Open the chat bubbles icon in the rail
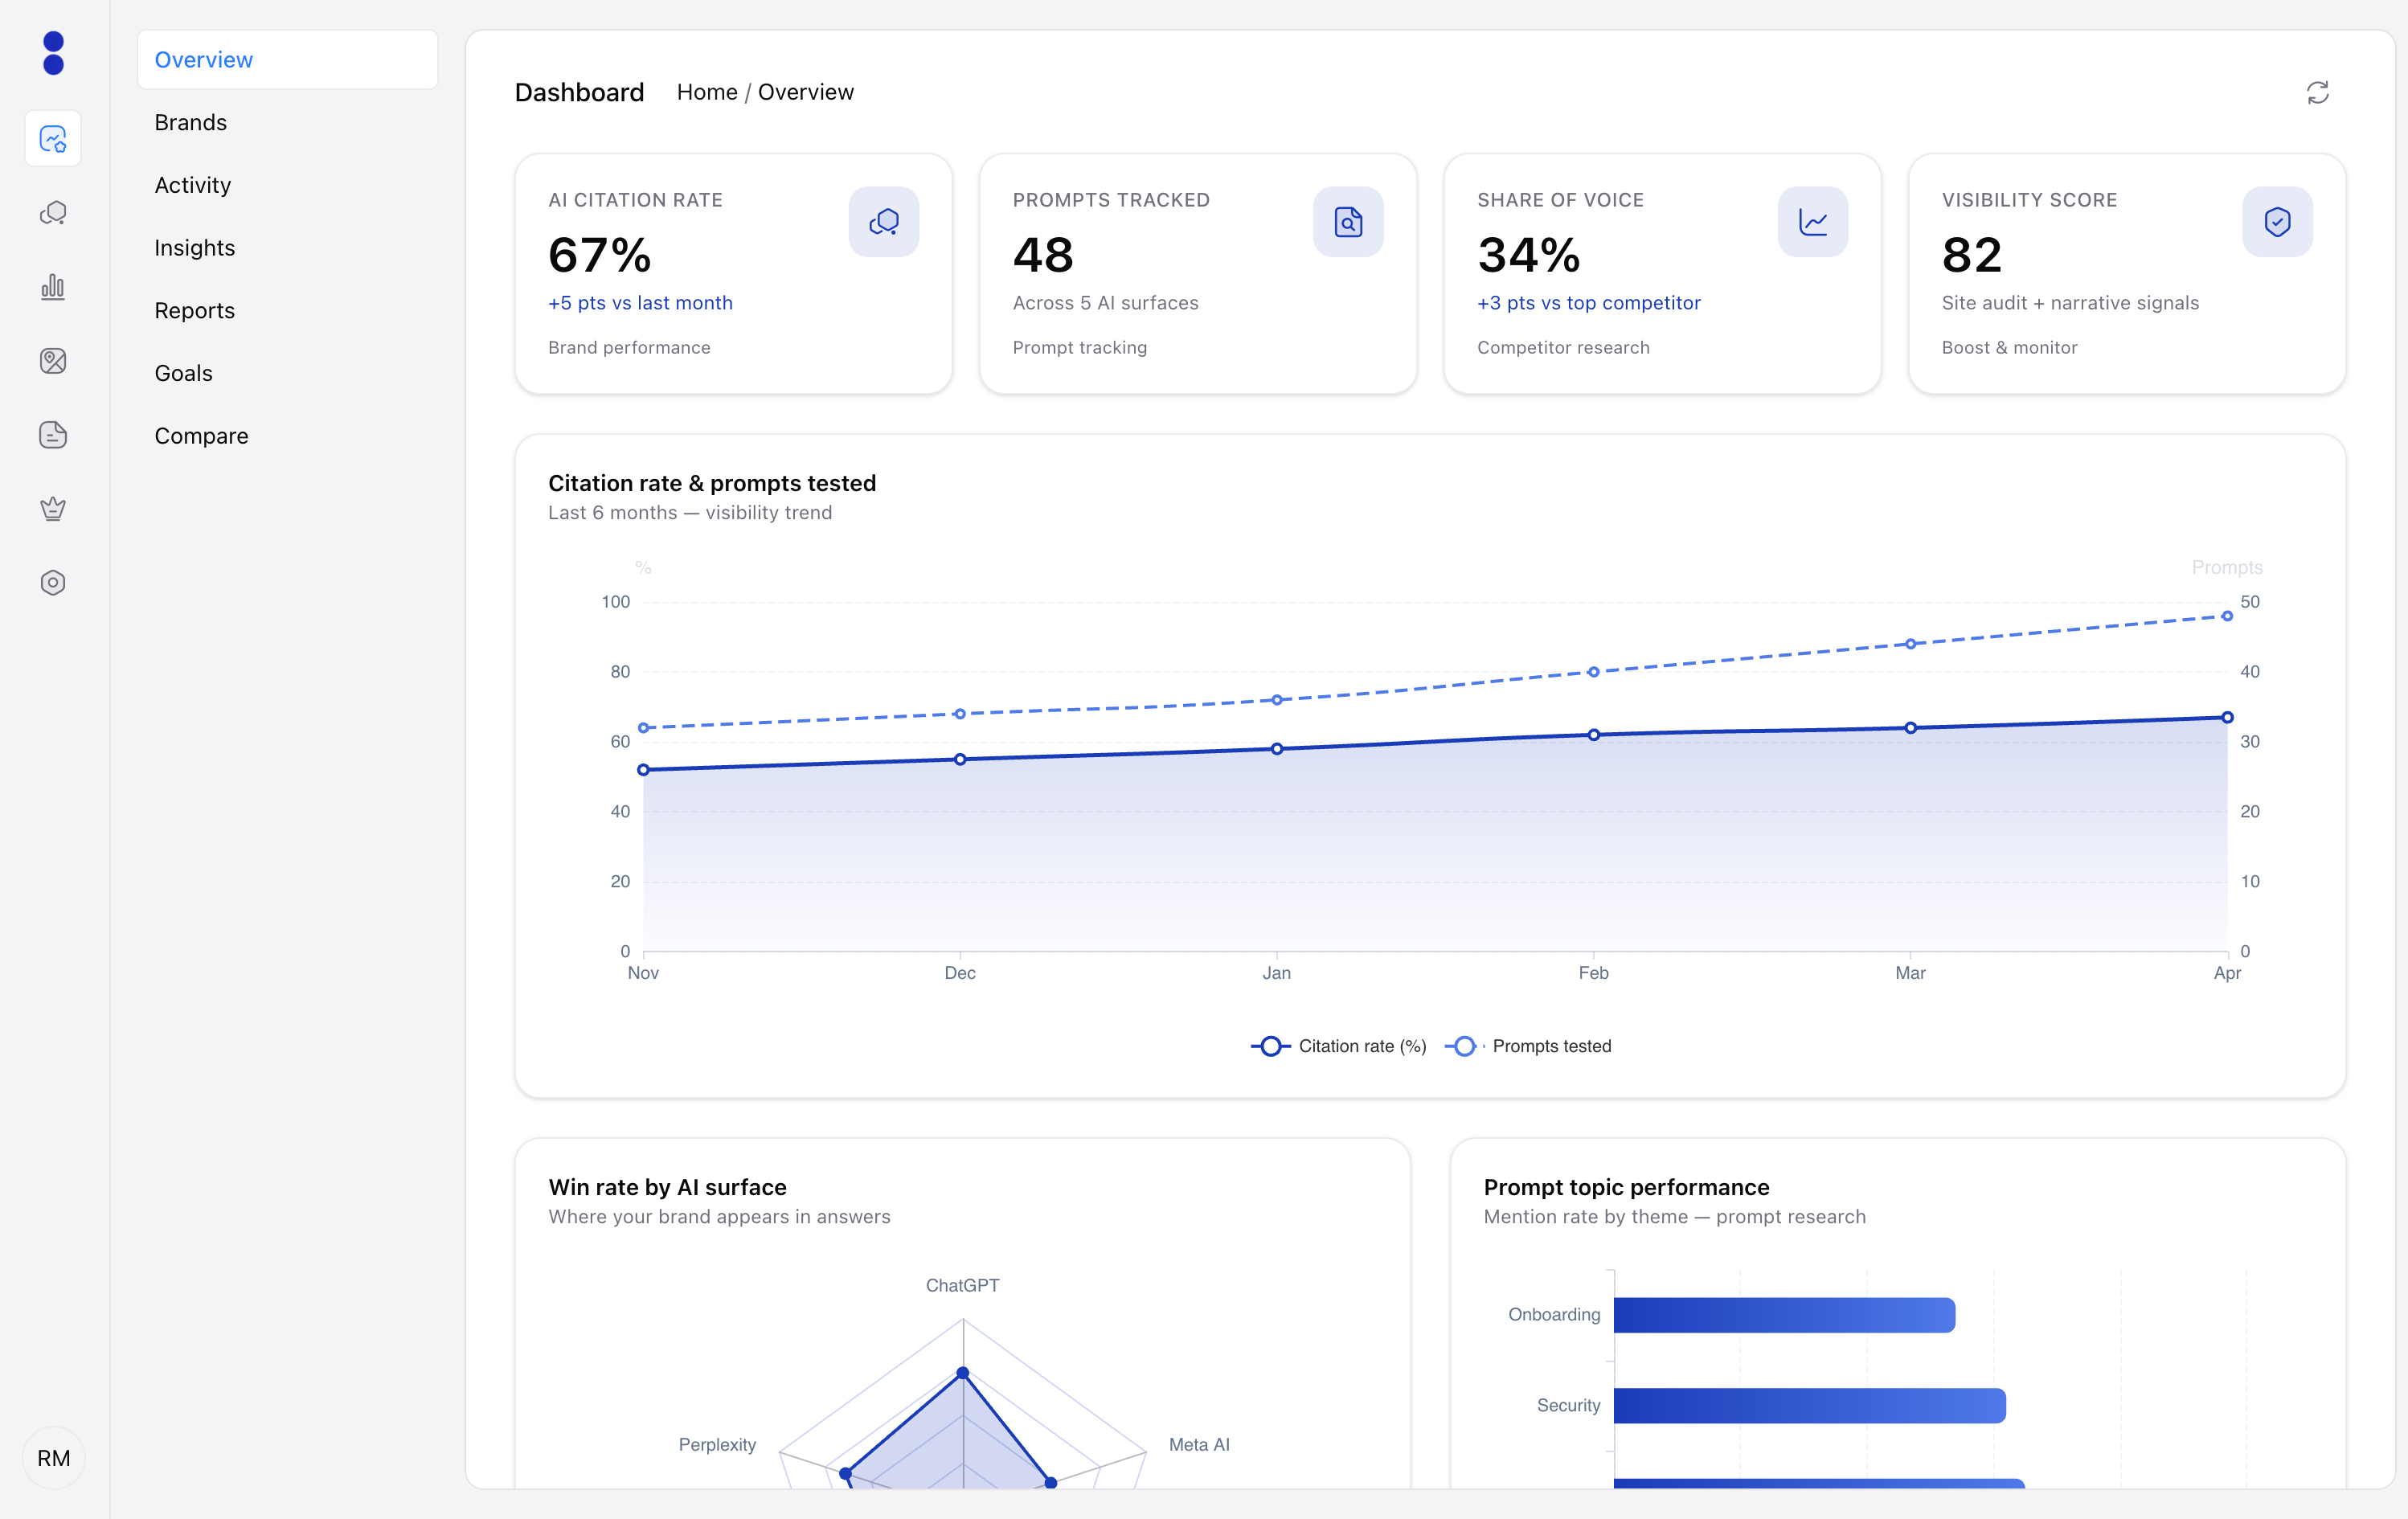 (53, 213)
